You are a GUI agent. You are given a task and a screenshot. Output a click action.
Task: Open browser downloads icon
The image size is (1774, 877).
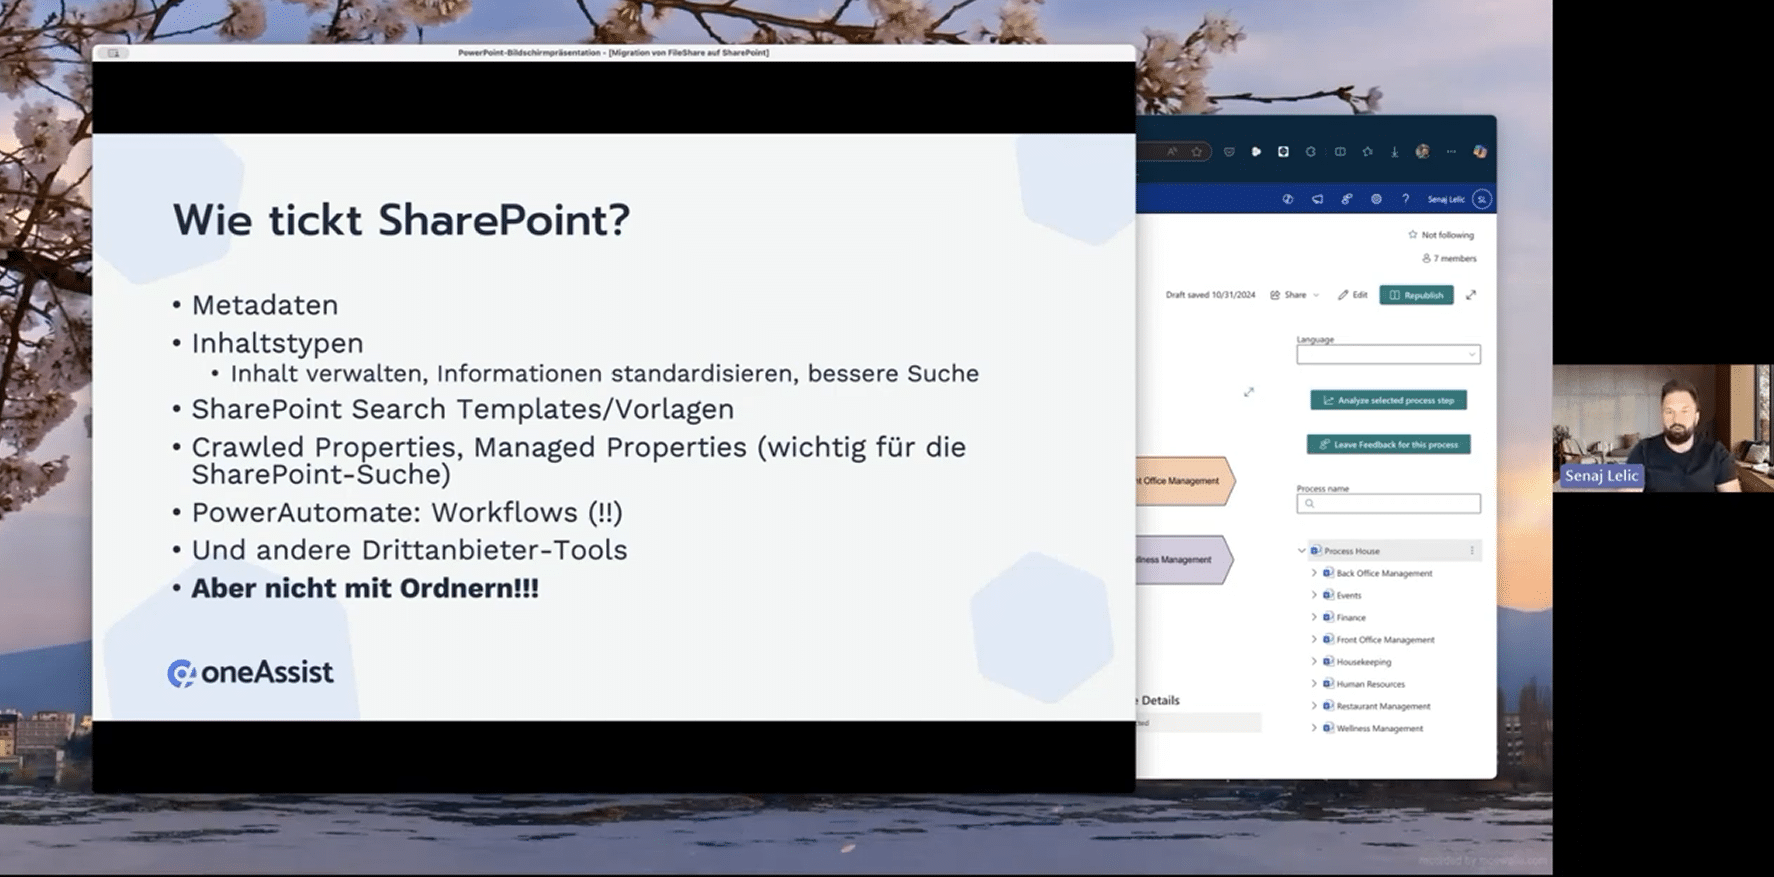1394,152
